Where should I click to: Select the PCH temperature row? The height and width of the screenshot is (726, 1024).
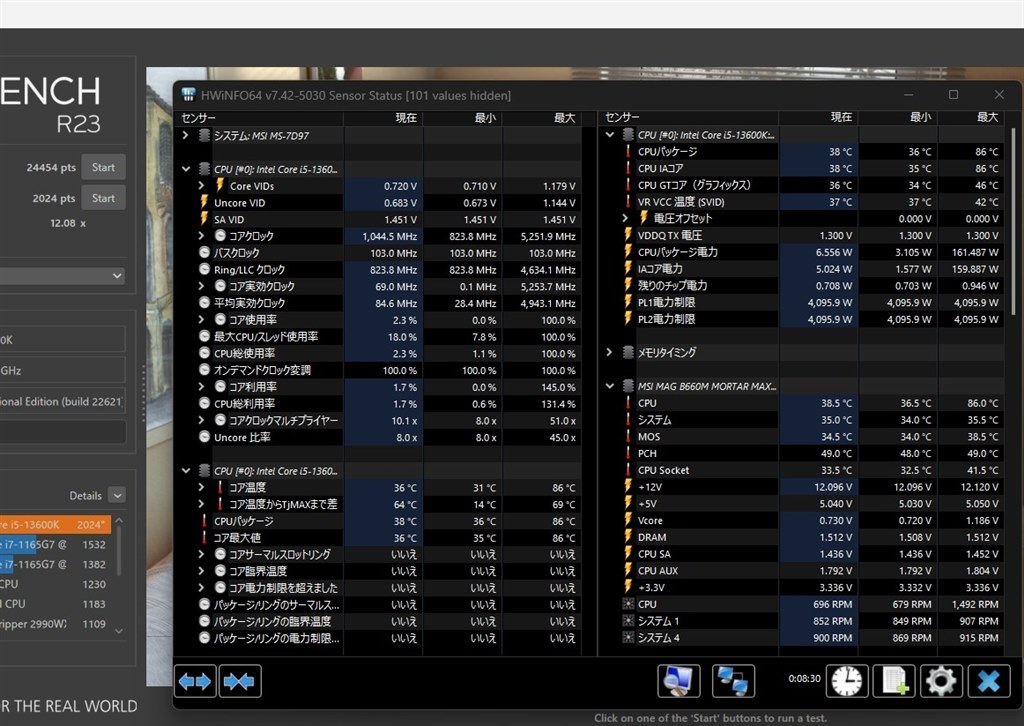[812, 453]
